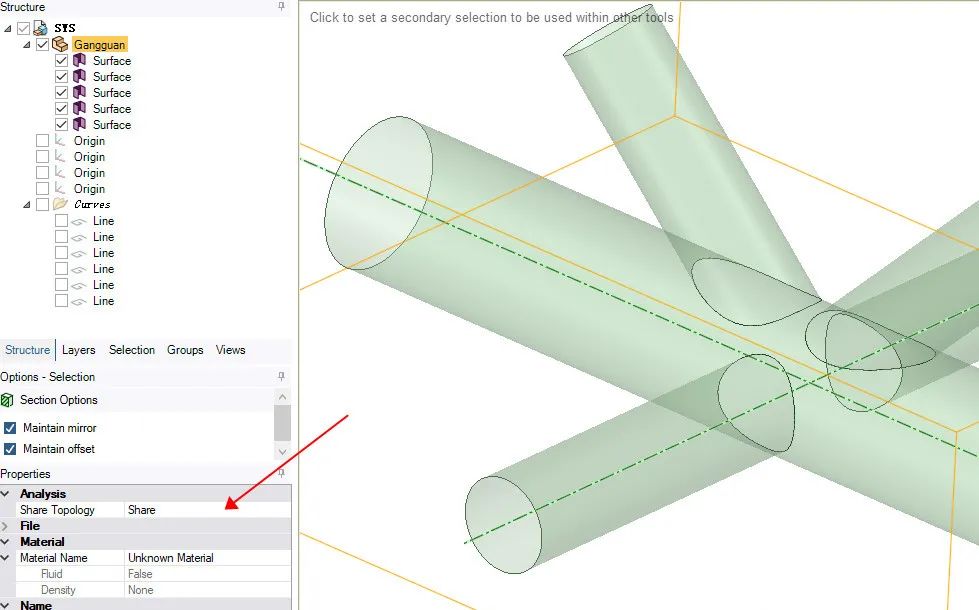Check the first Origin checkbox
Screen dimensions: 979x610
(42, 140)
